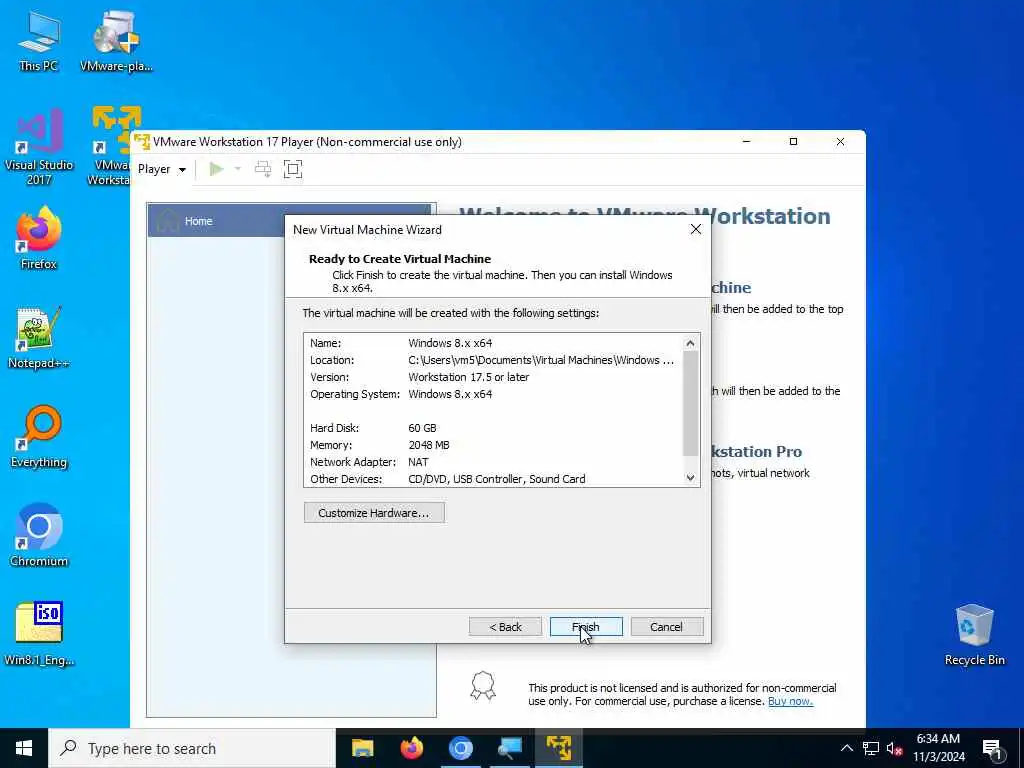Expand the power options arrow beside play

click(238, 169)
